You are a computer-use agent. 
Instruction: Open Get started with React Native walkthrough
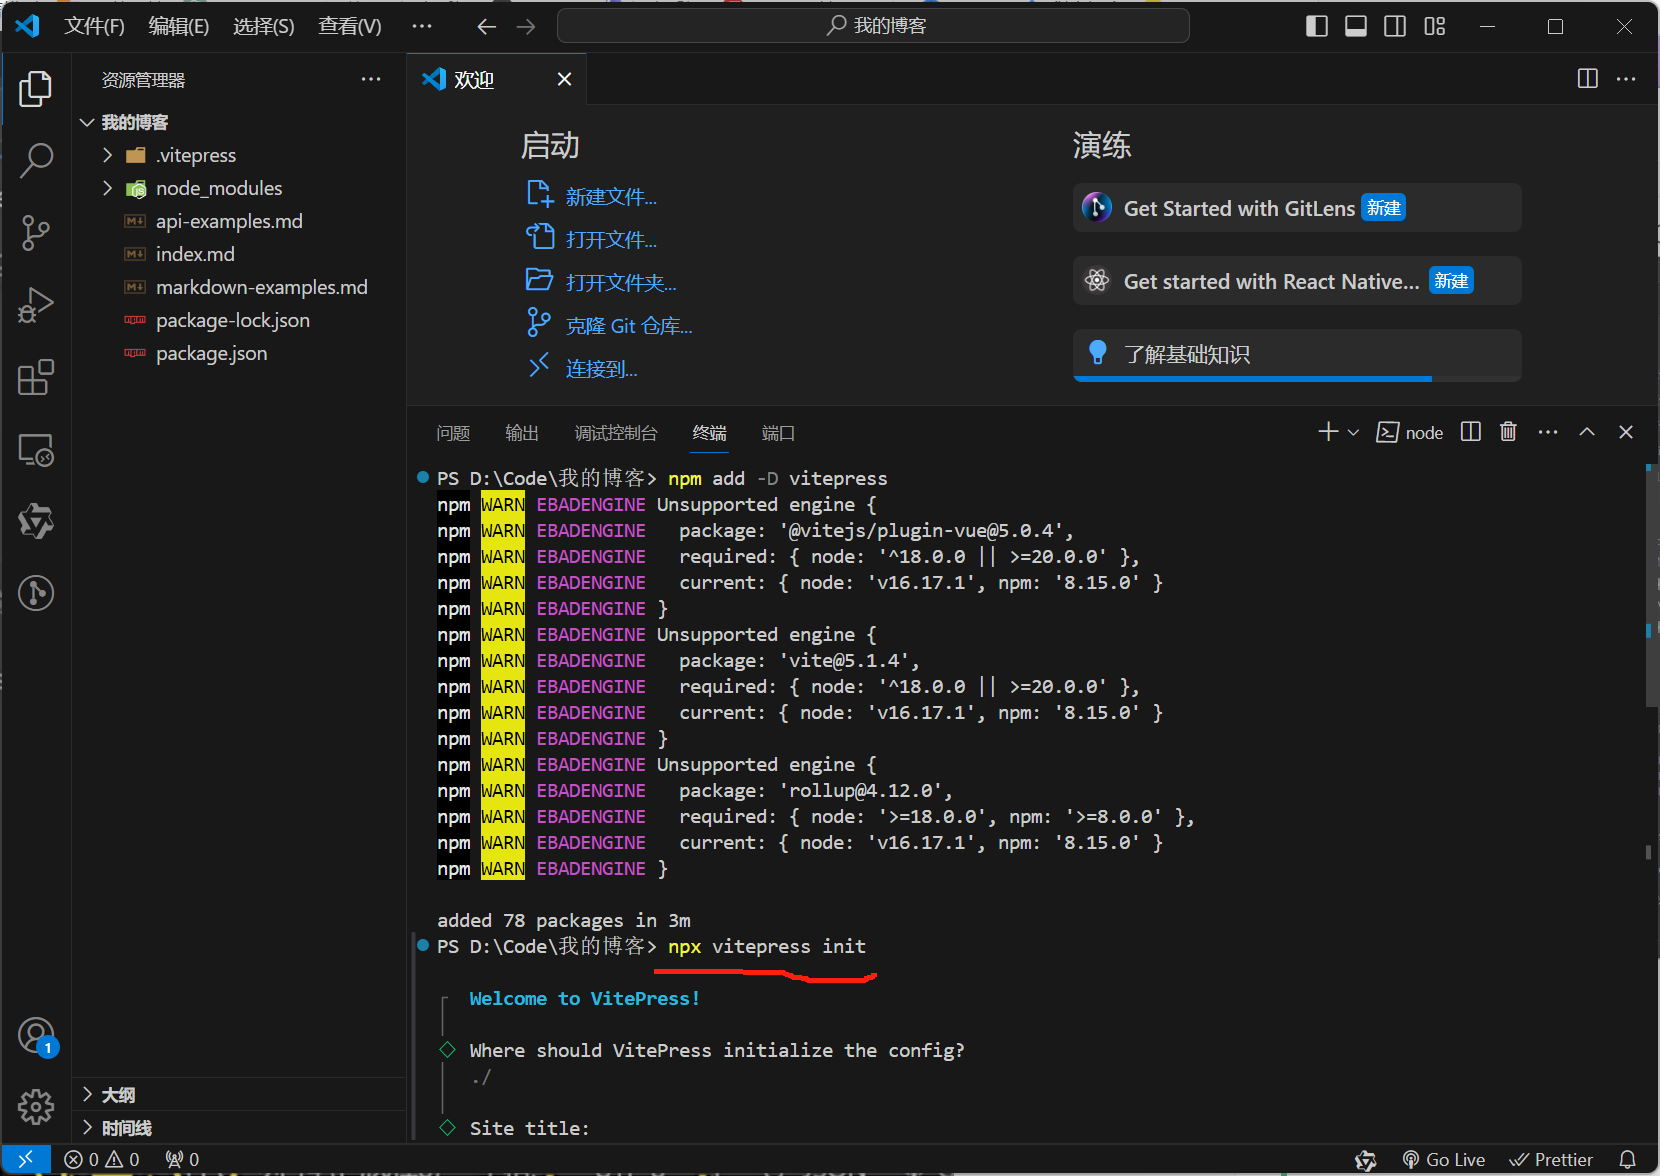click(1297, 281)
